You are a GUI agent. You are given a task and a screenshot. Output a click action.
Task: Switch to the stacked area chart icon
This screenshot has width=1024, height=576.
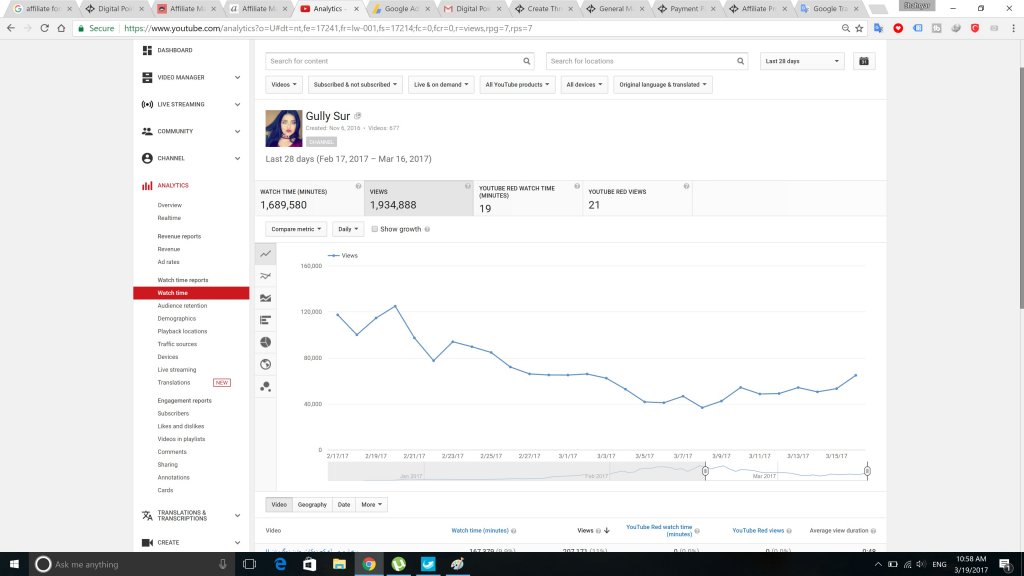(x=265, y=298)
